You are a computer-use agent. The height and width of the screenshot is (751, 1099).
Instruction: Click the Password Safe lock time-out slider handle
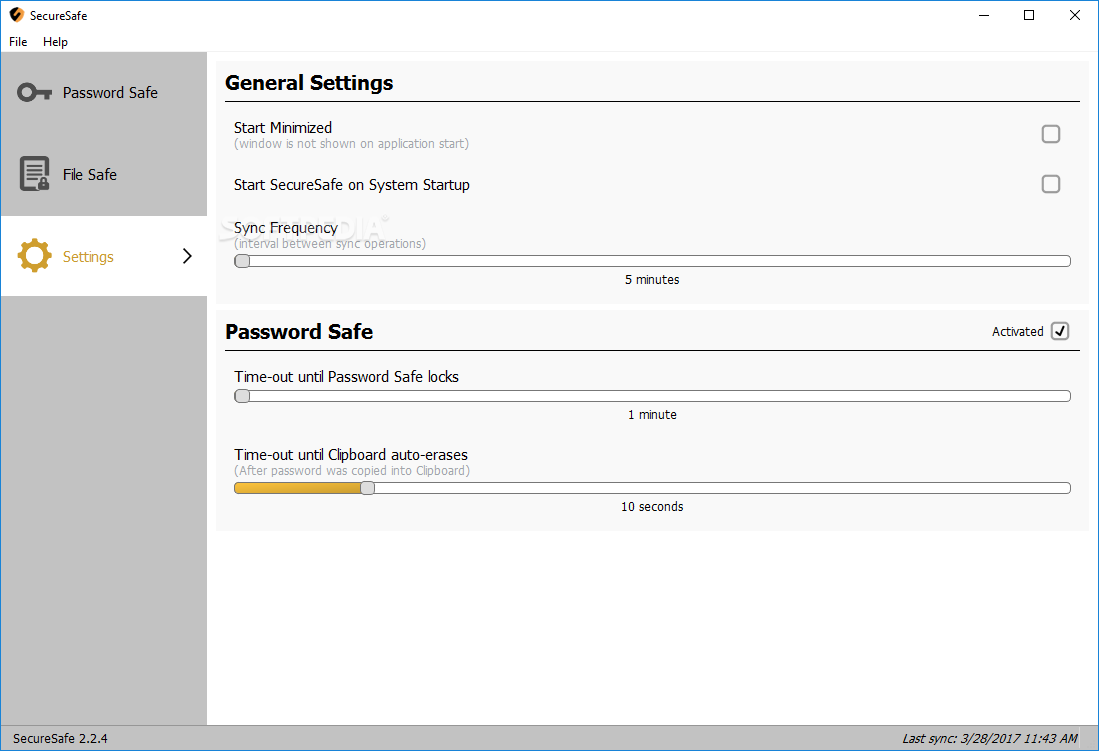click(x=242, y=396)
